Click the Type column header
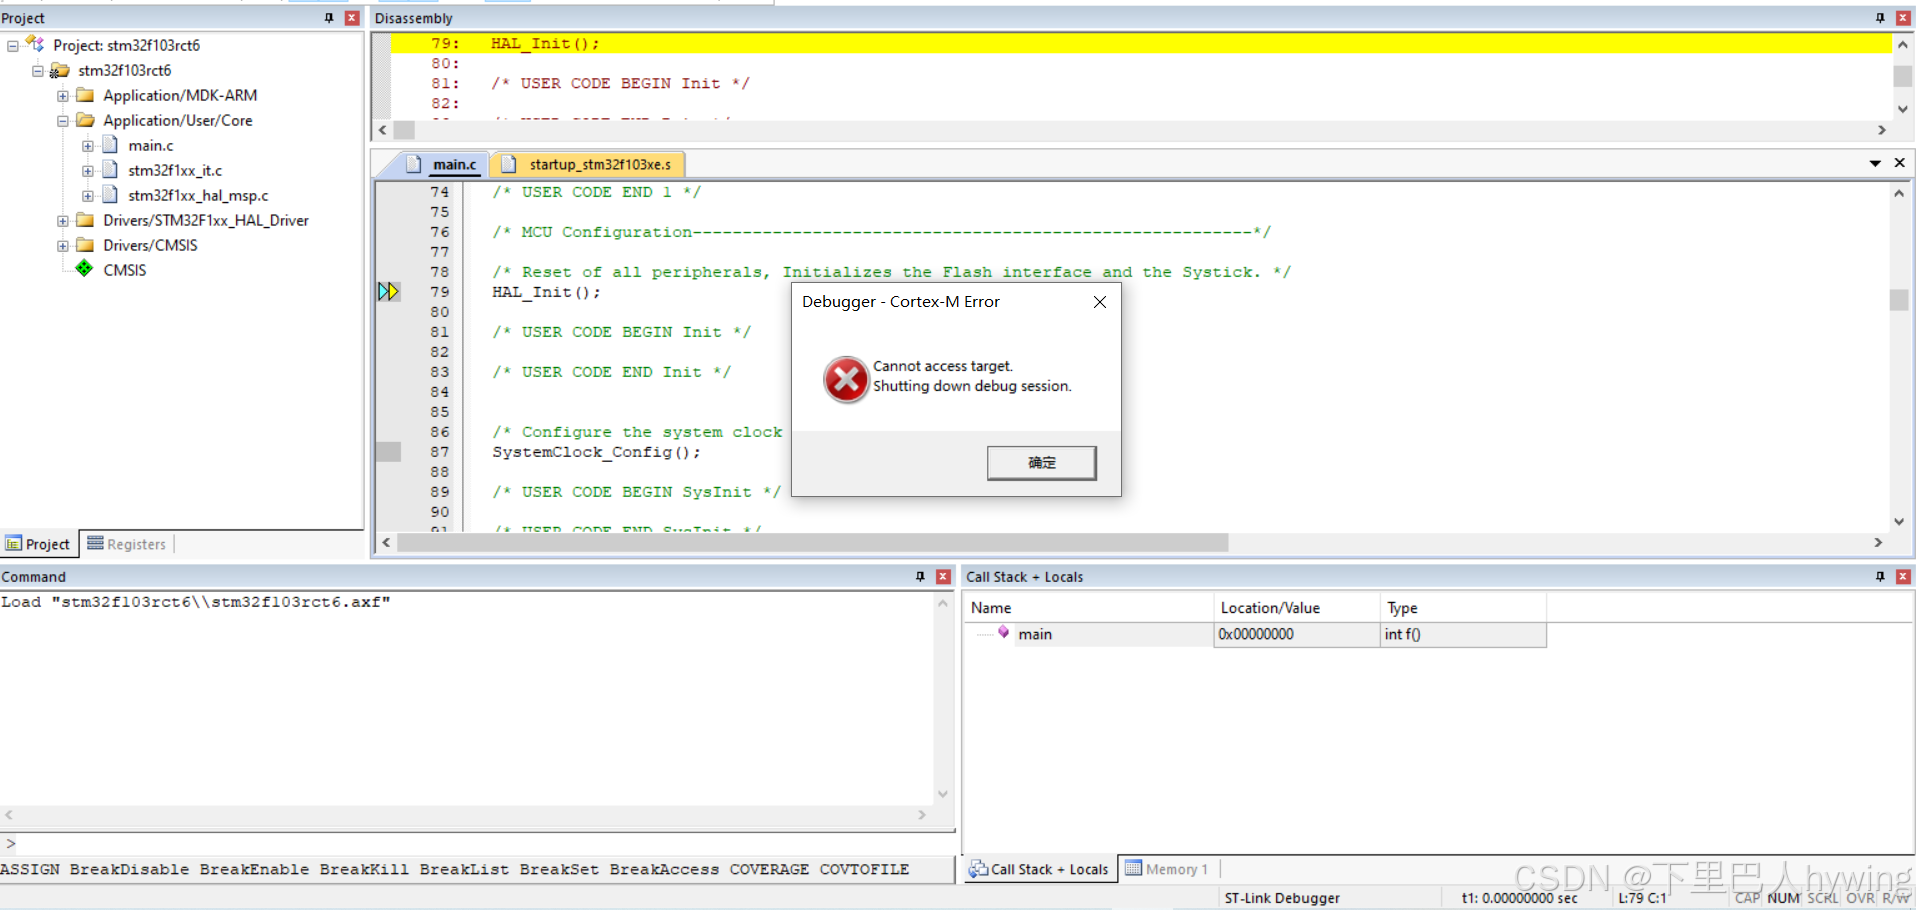1916x910 pixels. point(1463,608)
